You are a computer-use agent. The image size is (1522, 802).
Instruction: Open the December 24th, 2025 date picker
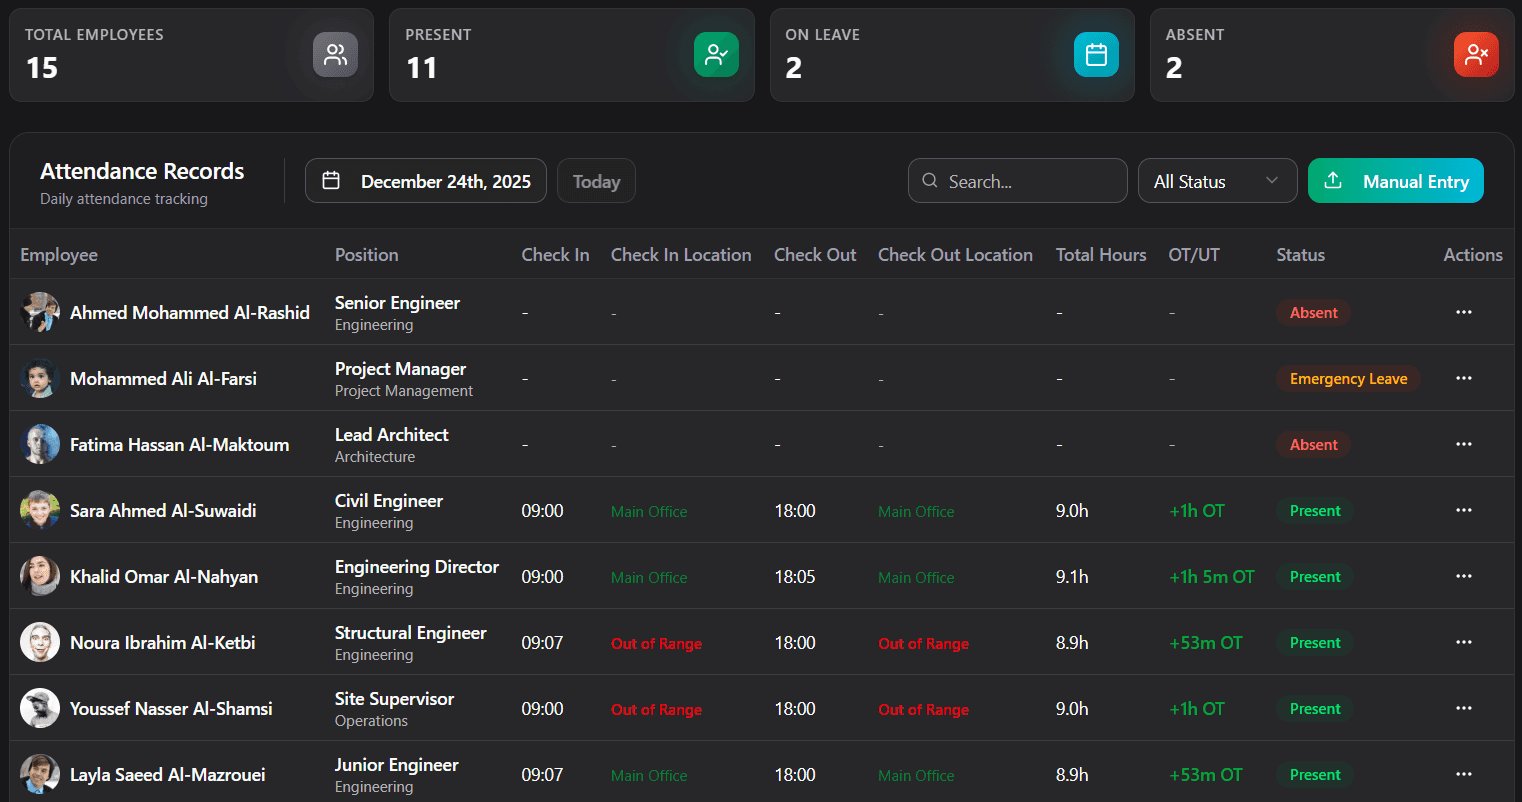point(425,181)
